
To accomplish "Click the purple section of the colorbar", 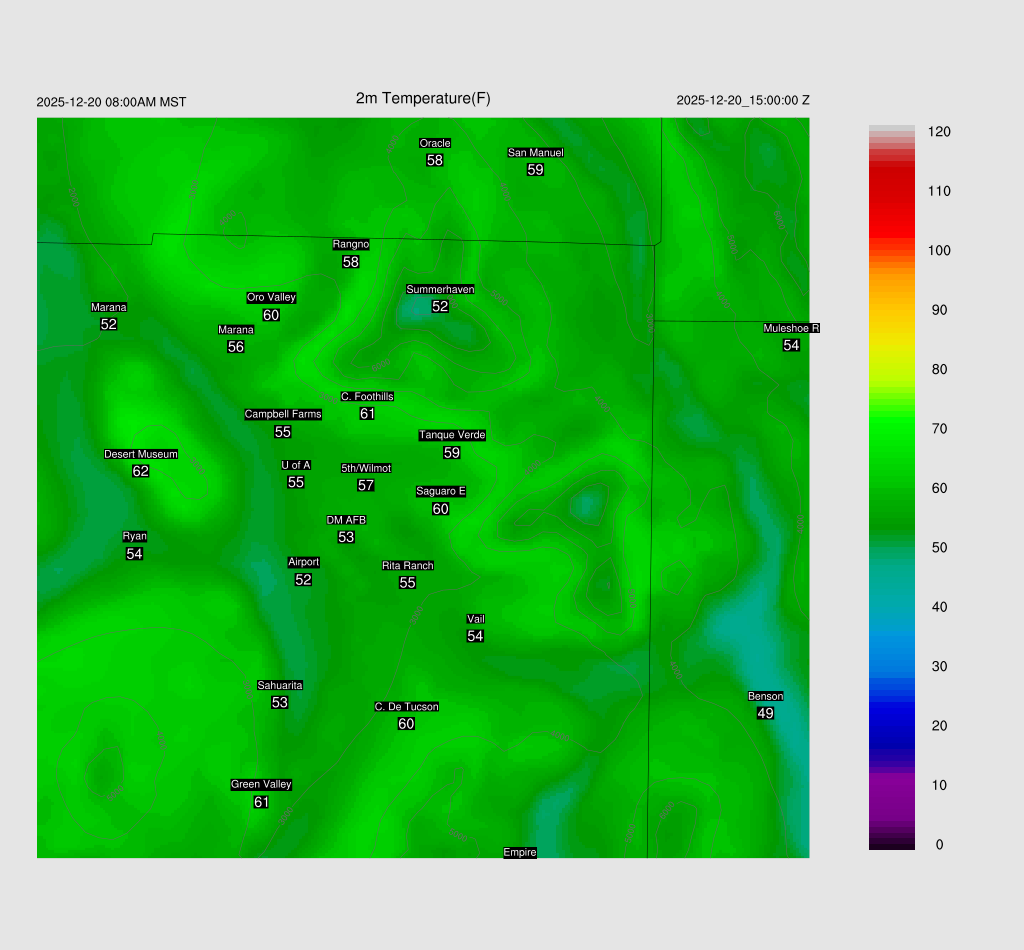I will 892,795.
